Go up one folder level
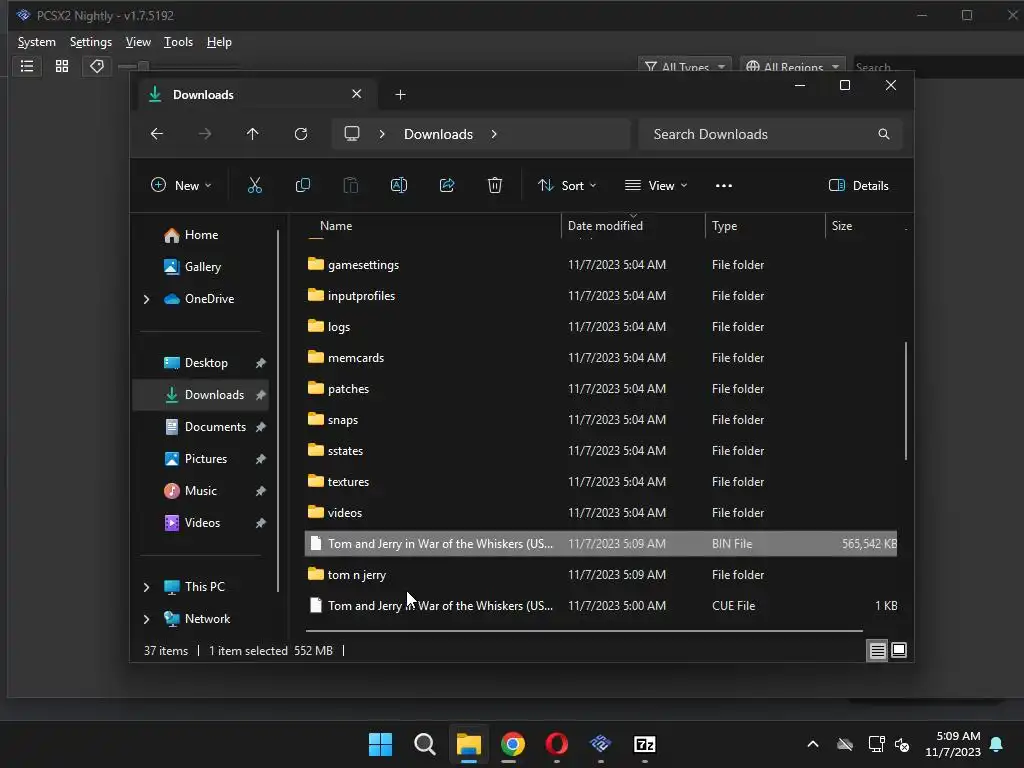Viewport: 1024px width, 768px height. [x=253, y=134]
